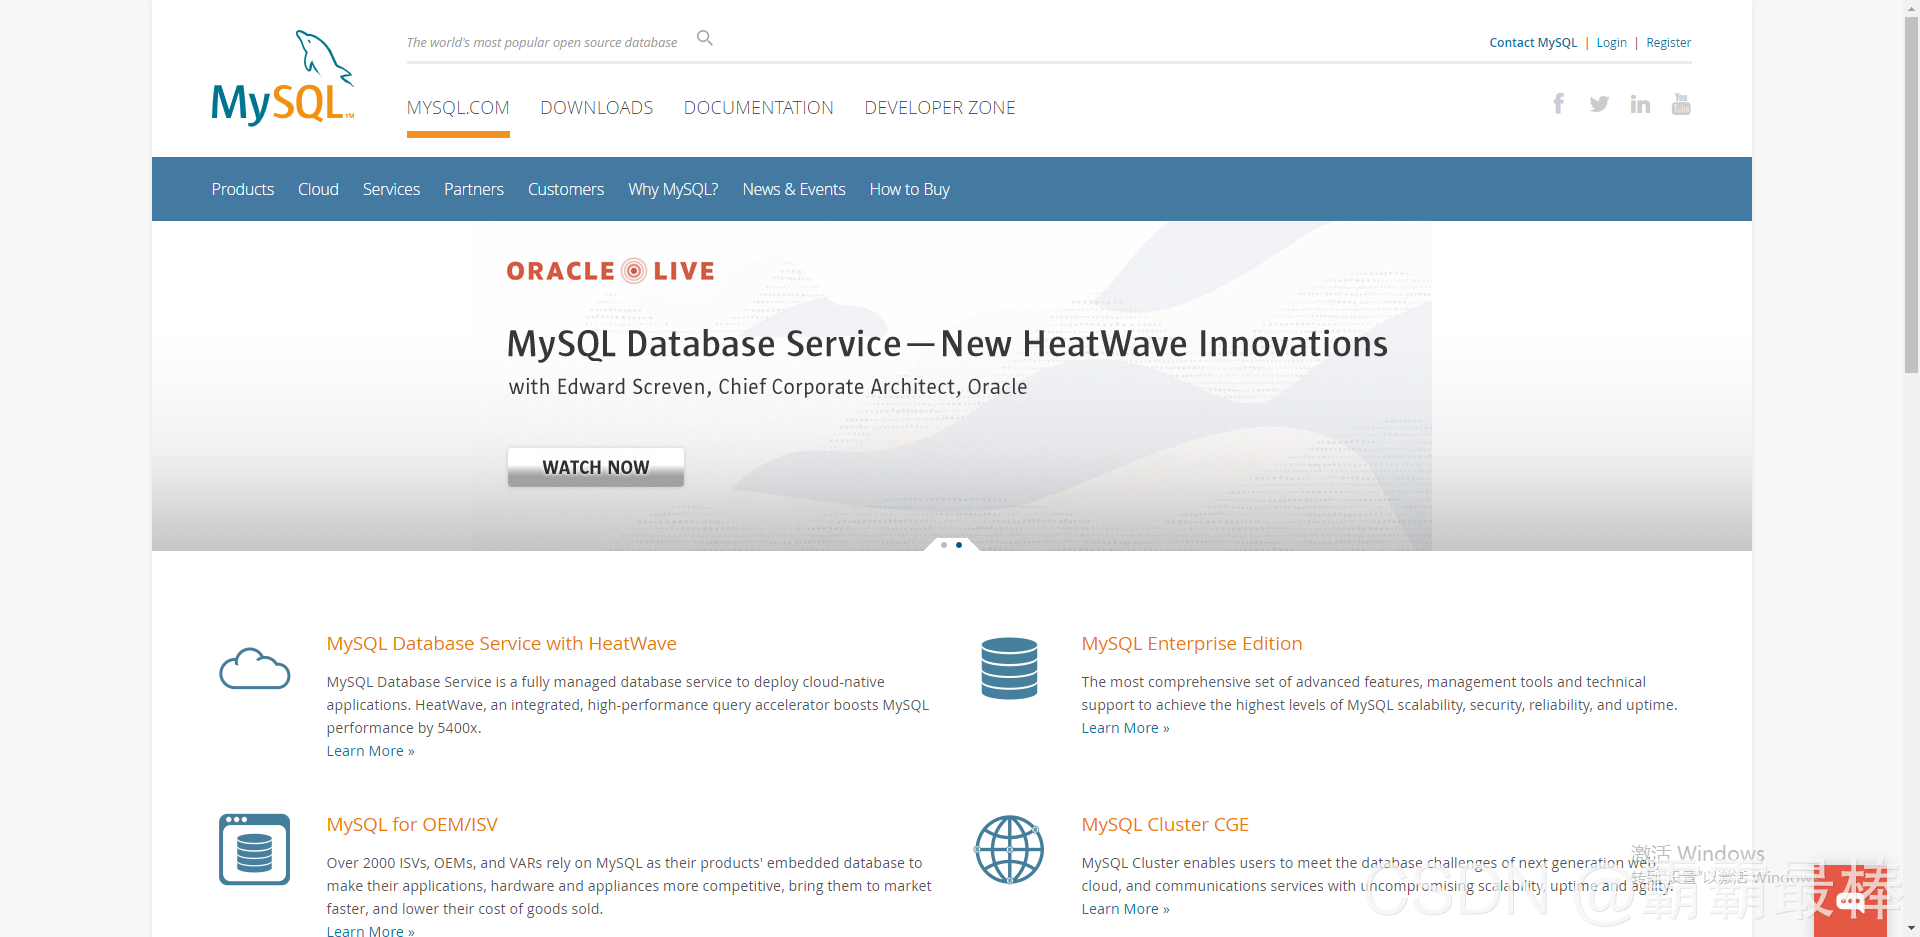Click the OEM/ISV database window icon
This screenshot has width=1920, height=937.
(255, 849)
